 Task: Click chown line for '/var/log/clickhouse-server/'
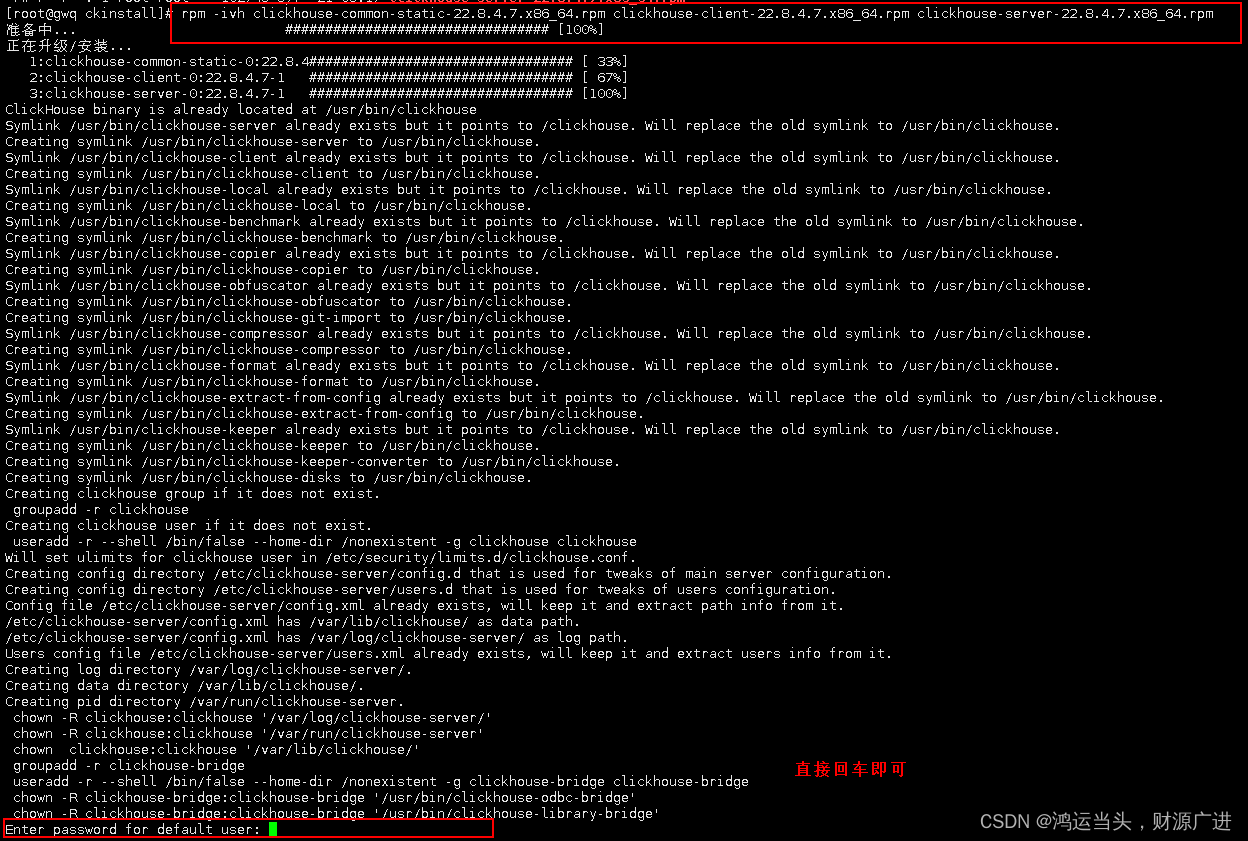coord(253,717)
